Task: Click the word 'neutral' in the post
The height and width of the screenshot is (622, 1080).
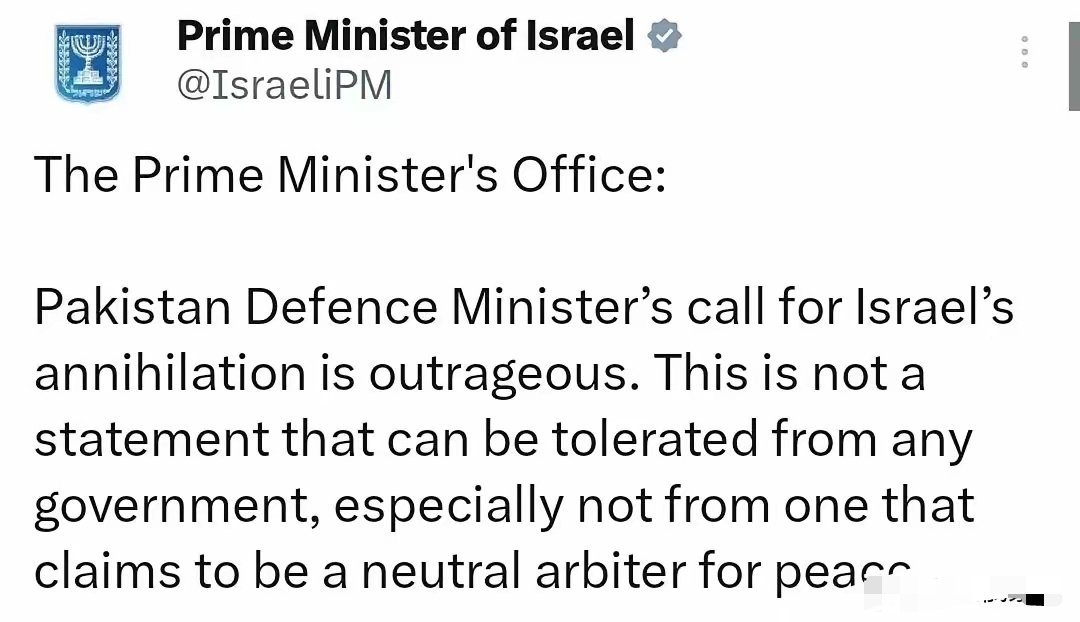Action: tap(442, 571)
